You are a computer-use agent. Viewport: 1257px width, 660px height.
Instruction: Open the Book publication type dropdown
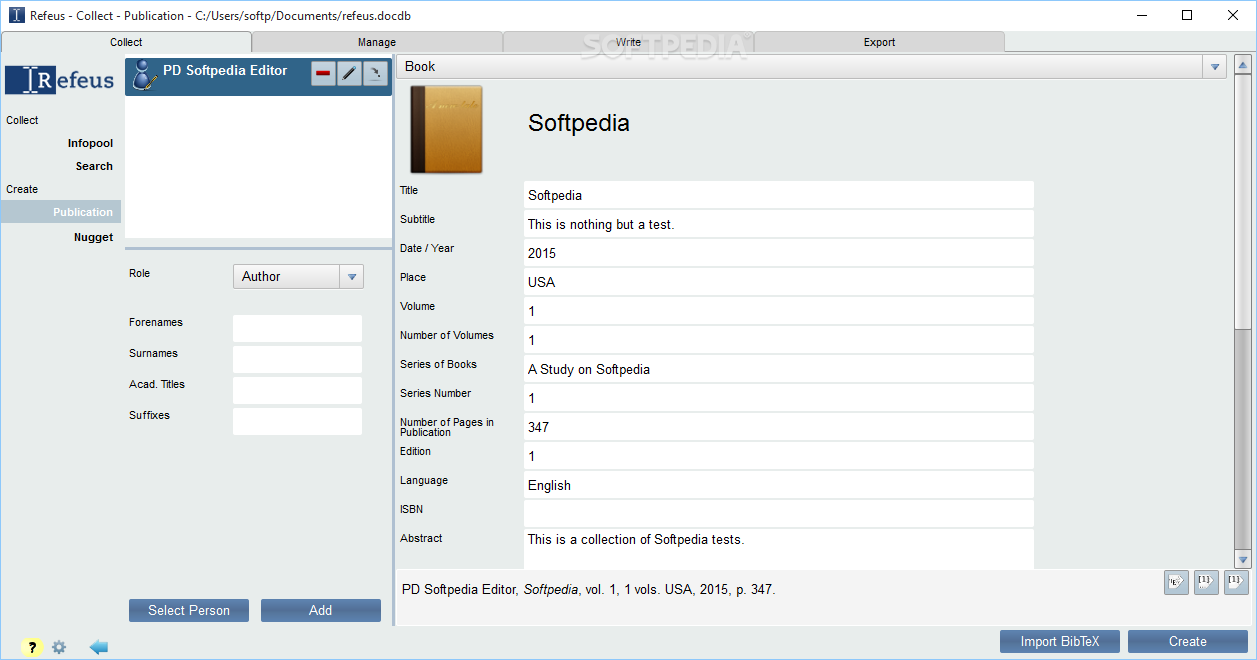coord(812,66)
